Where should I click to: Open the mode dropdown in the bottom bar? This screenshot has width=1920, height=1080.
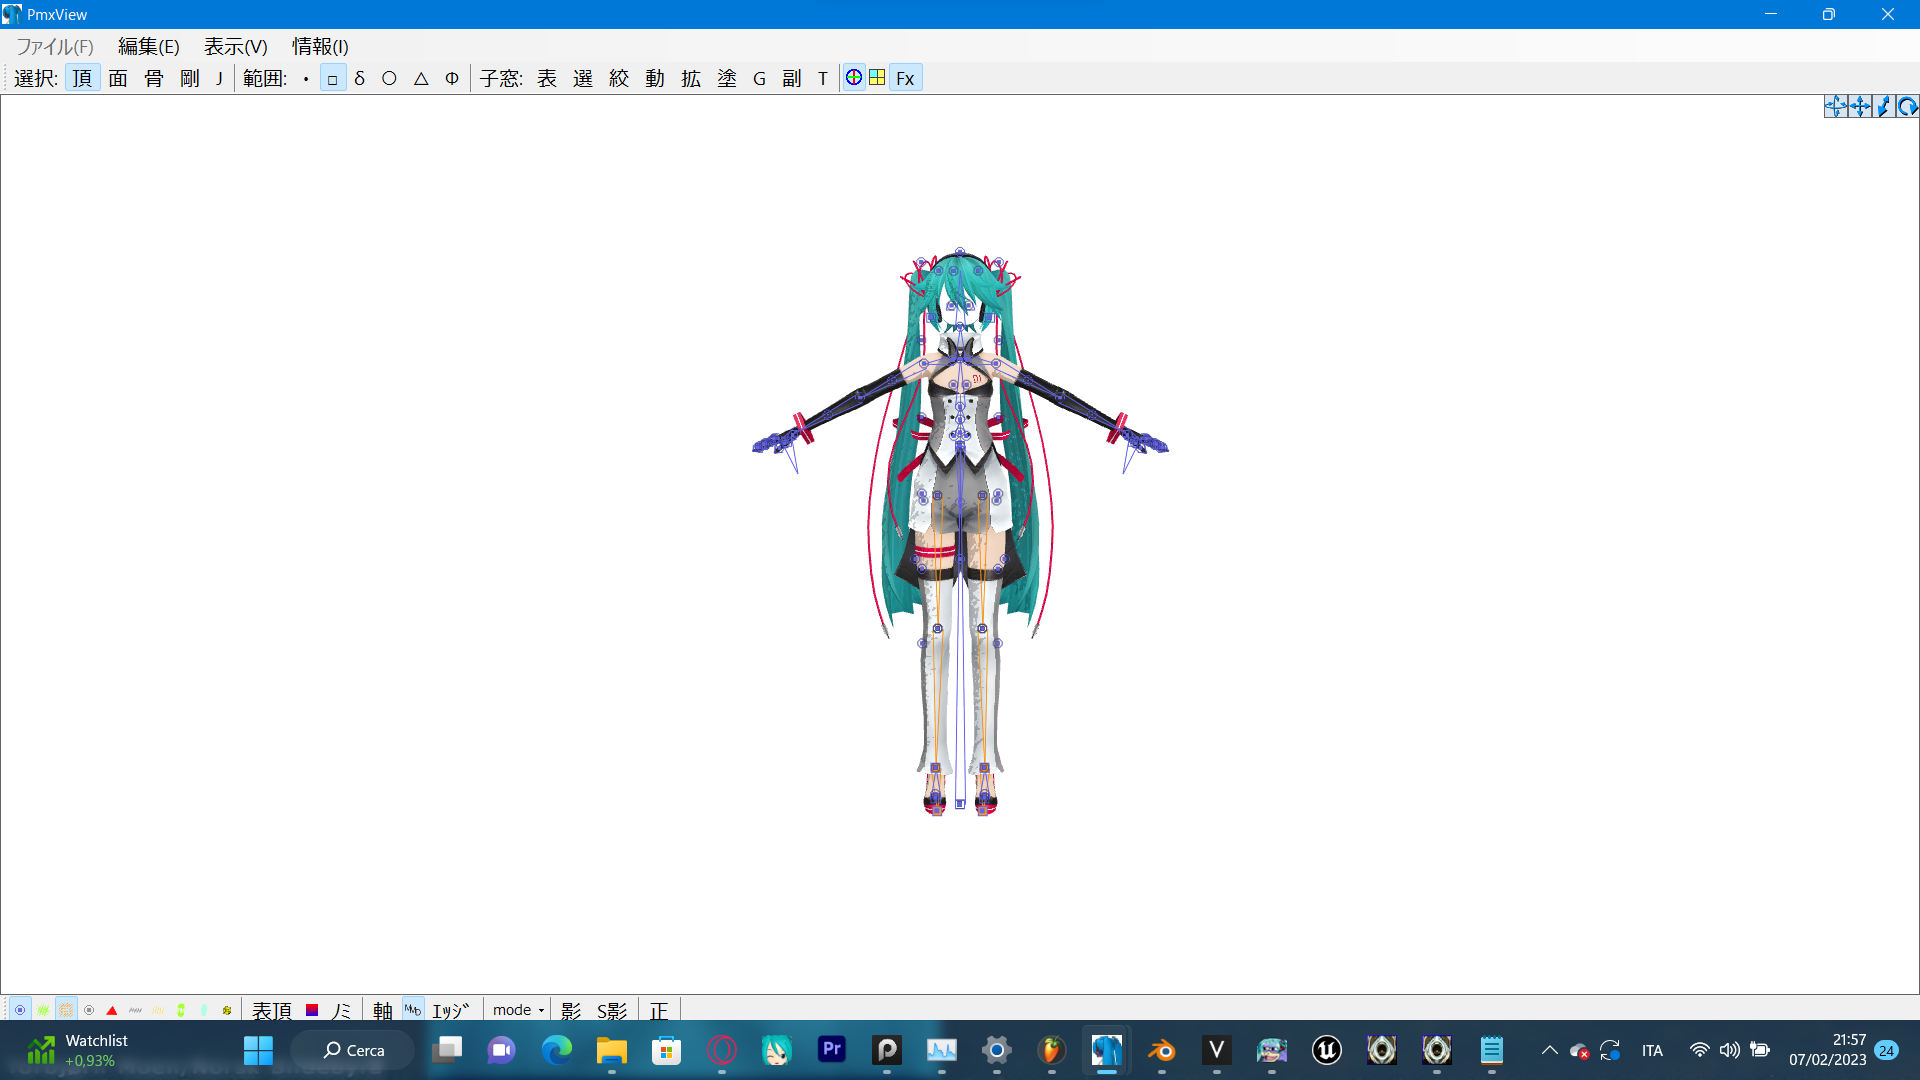pyautogui.click(x=517, y=1010)
